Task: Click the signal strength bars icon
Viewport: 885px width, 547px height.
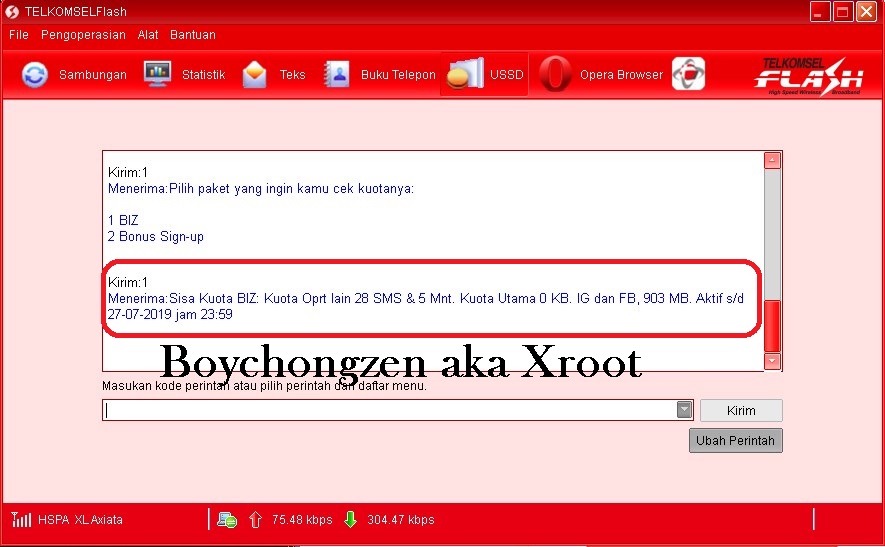Action: [21, 519]
